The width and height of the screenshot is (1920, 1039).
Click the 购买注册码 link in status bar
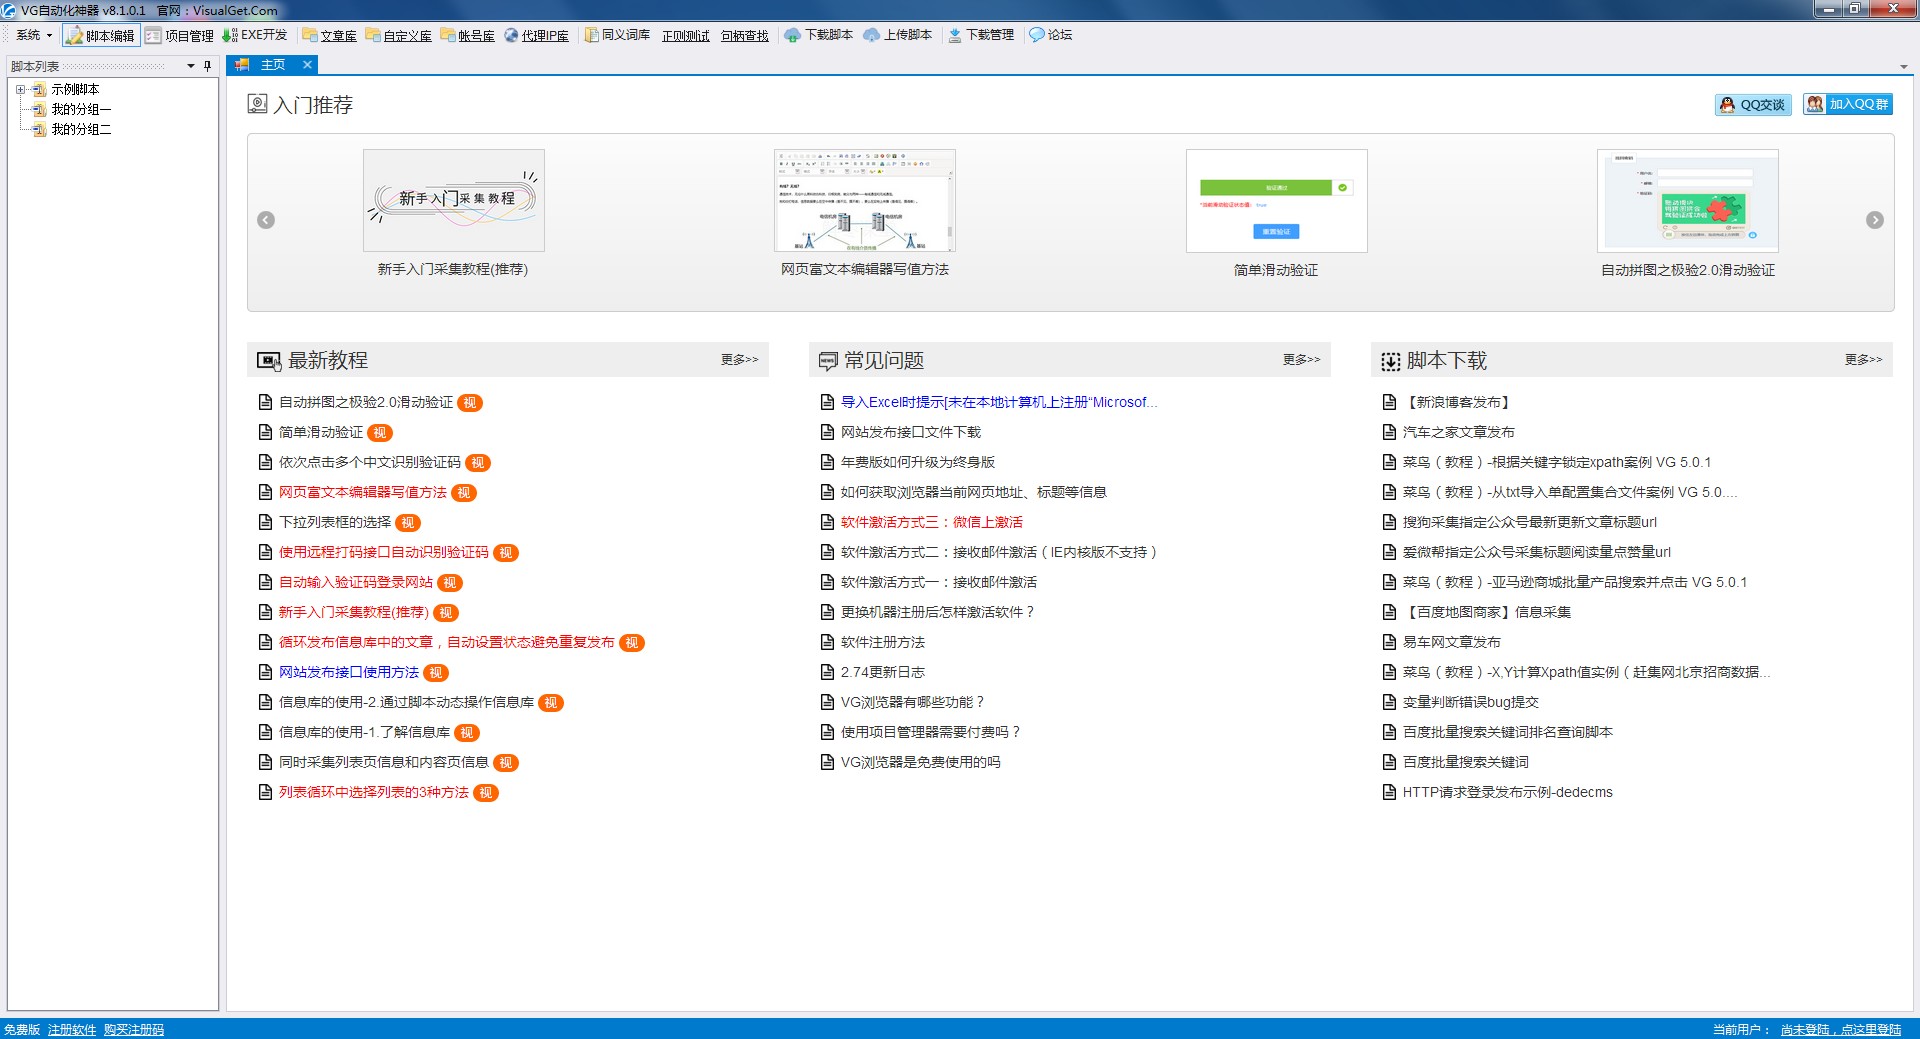(134, 1030)
